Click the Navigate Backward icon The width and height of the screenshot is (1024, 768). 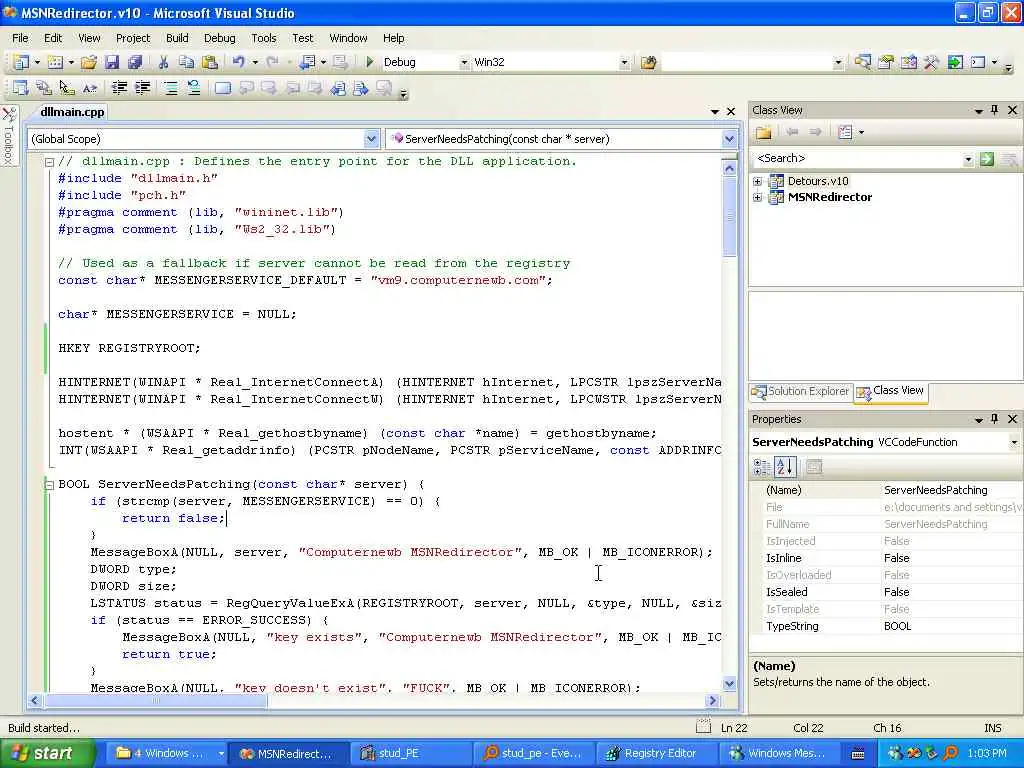point(307,62)
